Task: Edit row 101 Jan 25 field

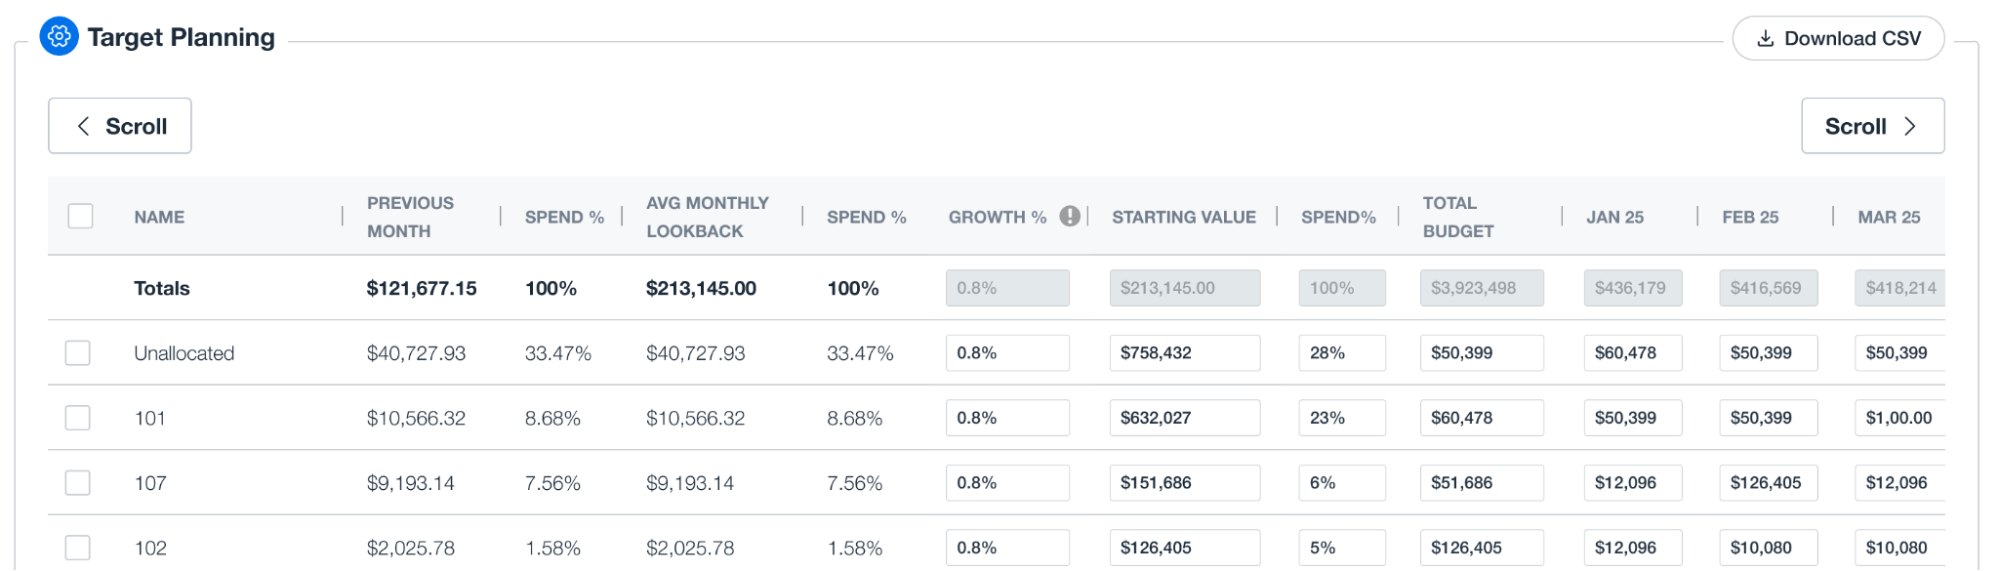Action: coord(1632,418)
